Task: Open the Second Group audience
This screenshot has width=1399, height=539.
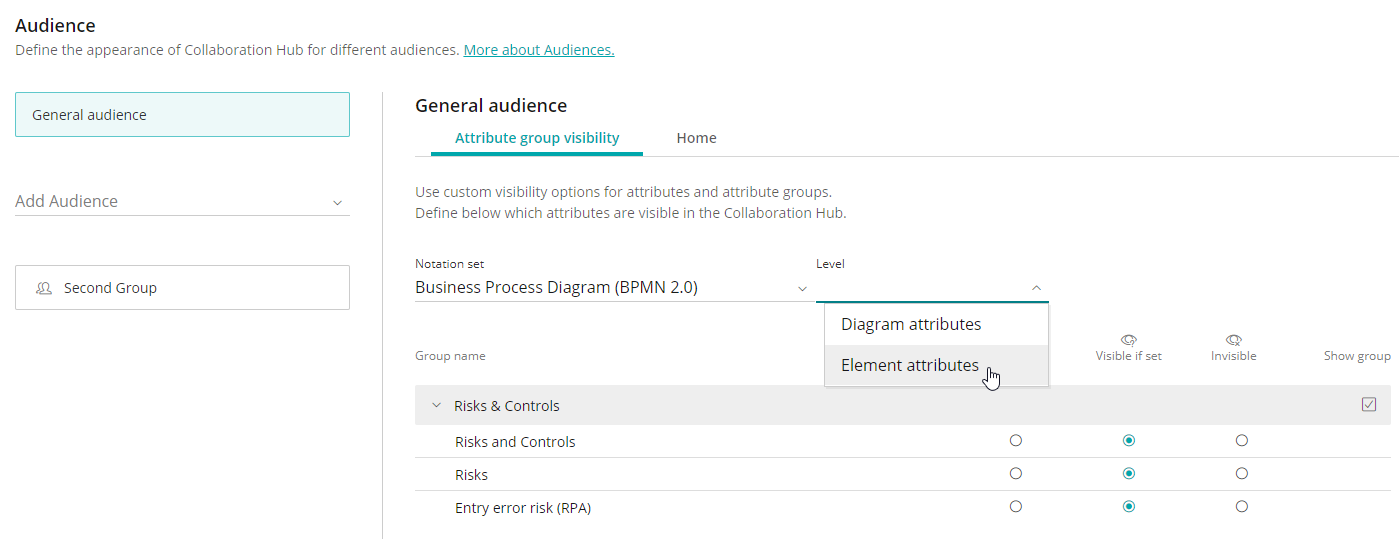Action: pos(182,287)
